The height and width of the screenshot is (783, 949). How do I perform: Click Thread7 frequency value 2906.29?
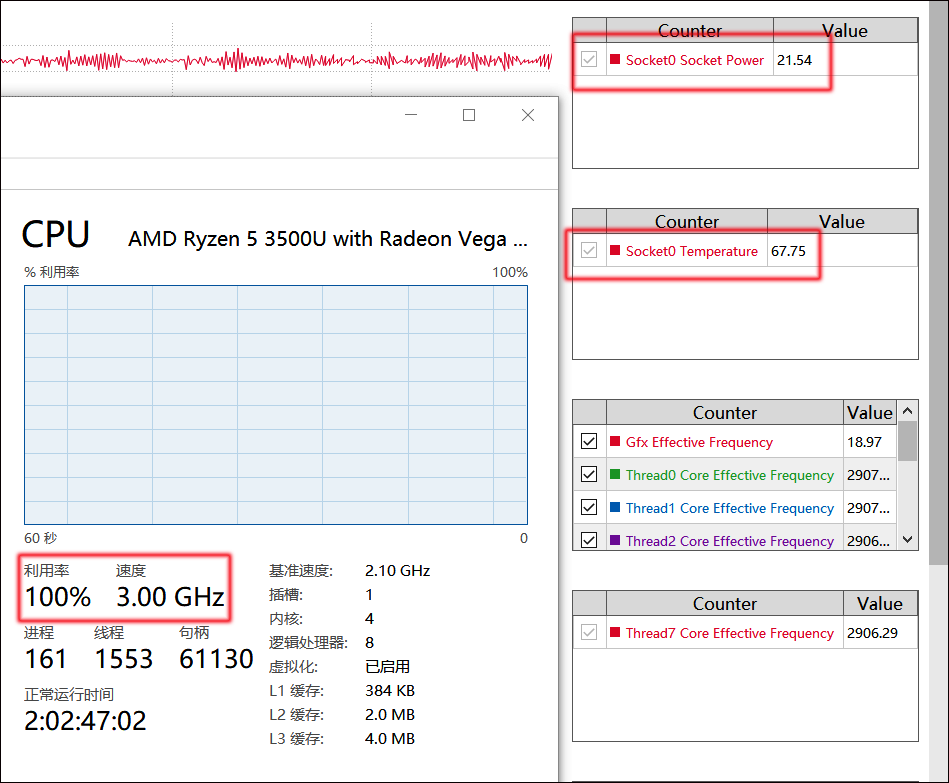(872, 633)
